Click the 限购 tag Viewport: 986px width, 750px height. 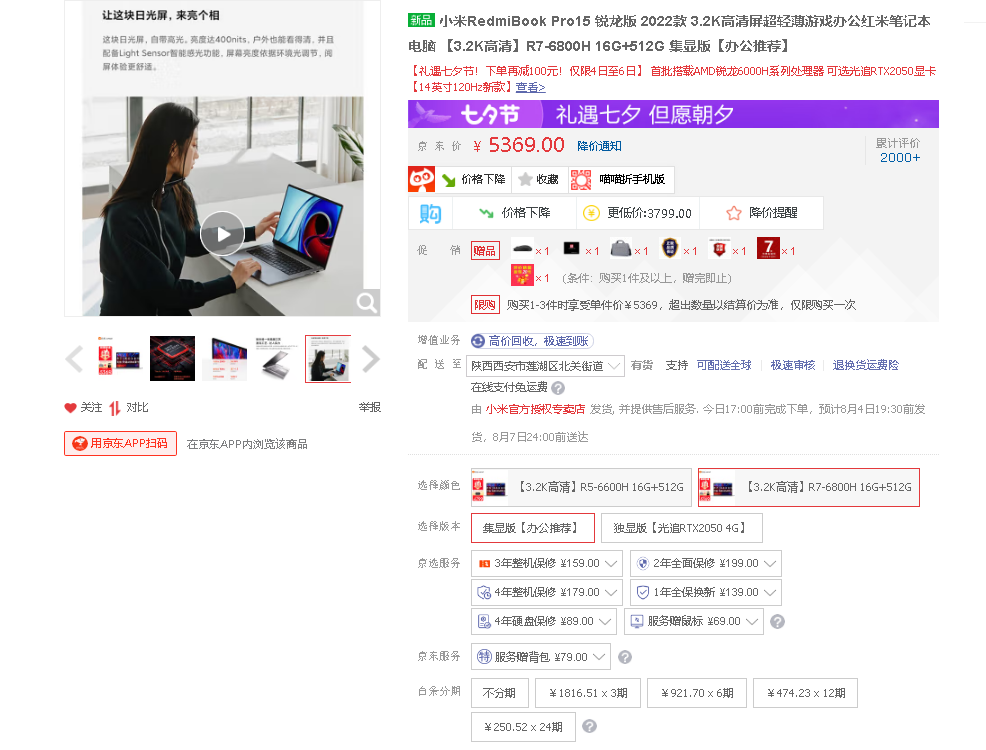[x=485, y=305]
